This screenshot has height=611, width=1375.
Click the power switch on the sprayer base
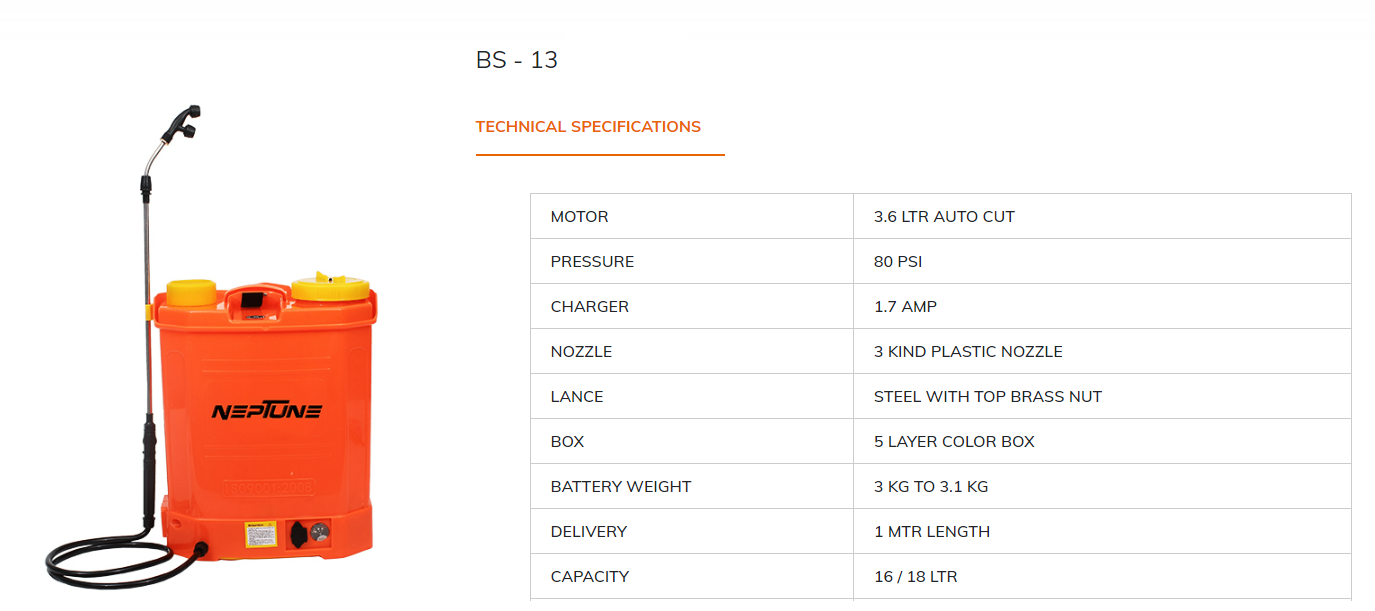coord(297,535)
